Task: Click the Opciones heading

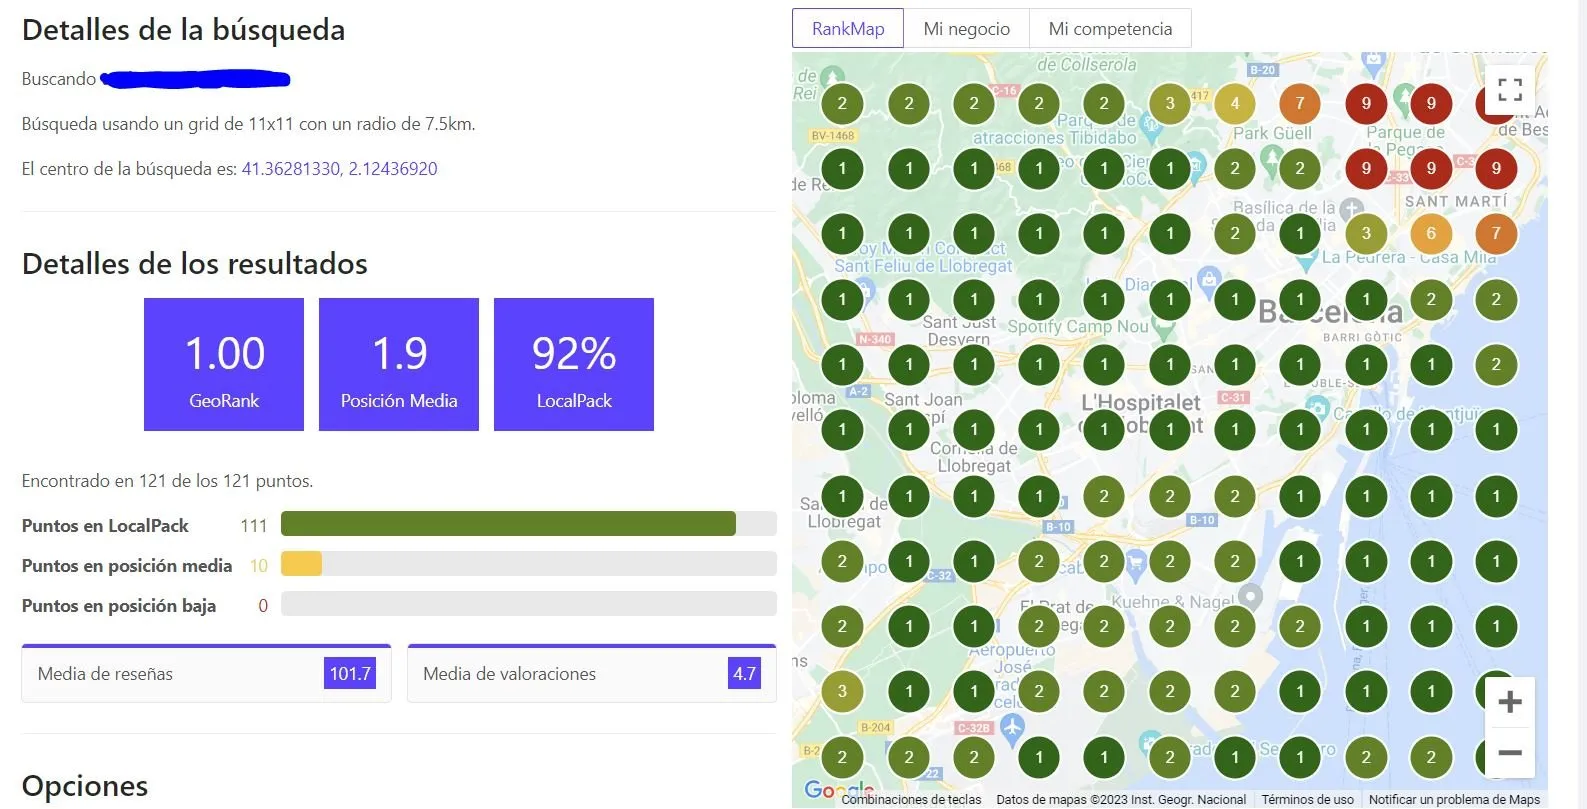Action: (85, 785)
